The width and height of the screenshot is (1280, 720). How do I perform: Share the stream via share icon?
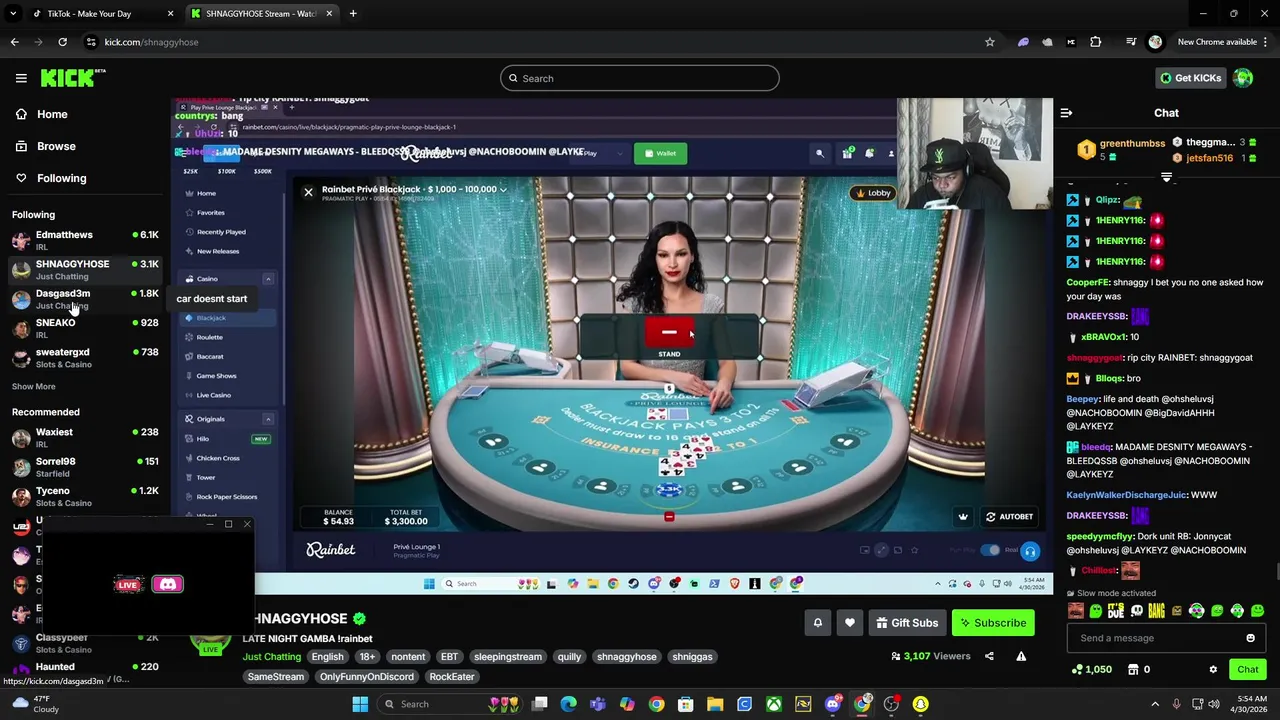click(989, 656)
